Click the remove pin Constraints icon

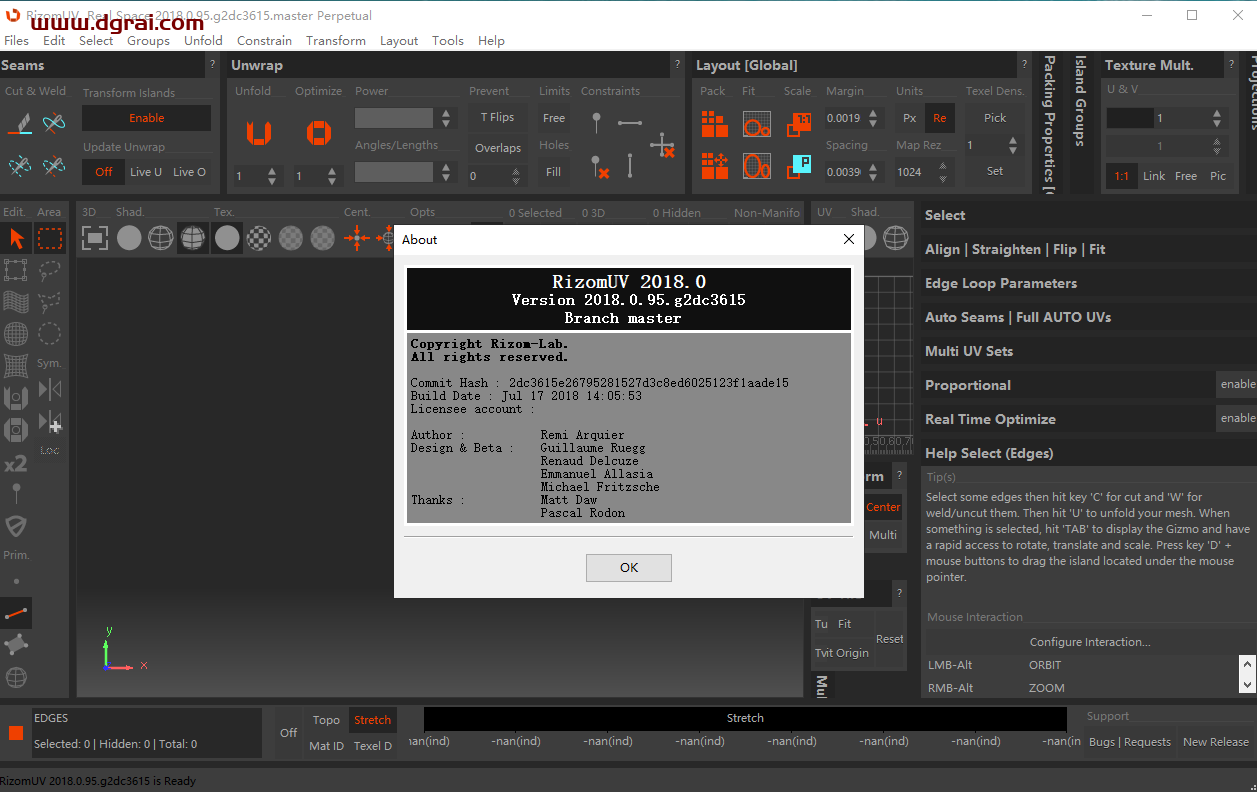point(599,166)
